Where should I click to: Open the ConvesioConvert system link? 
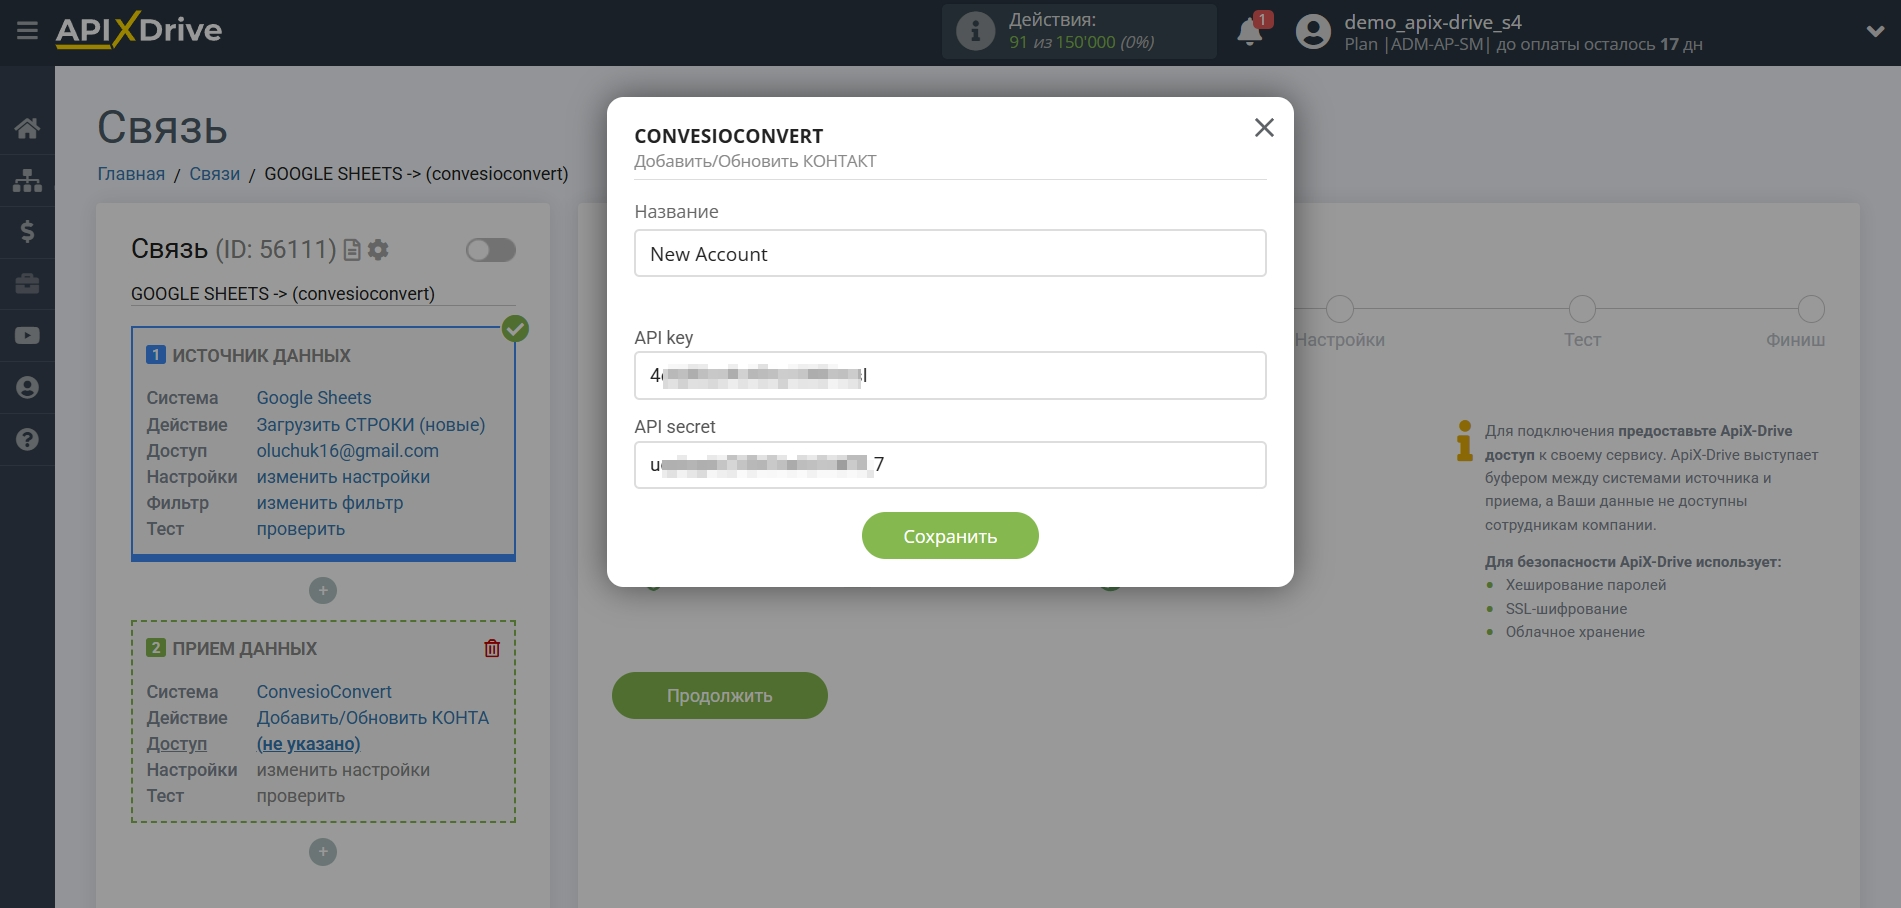324,692
